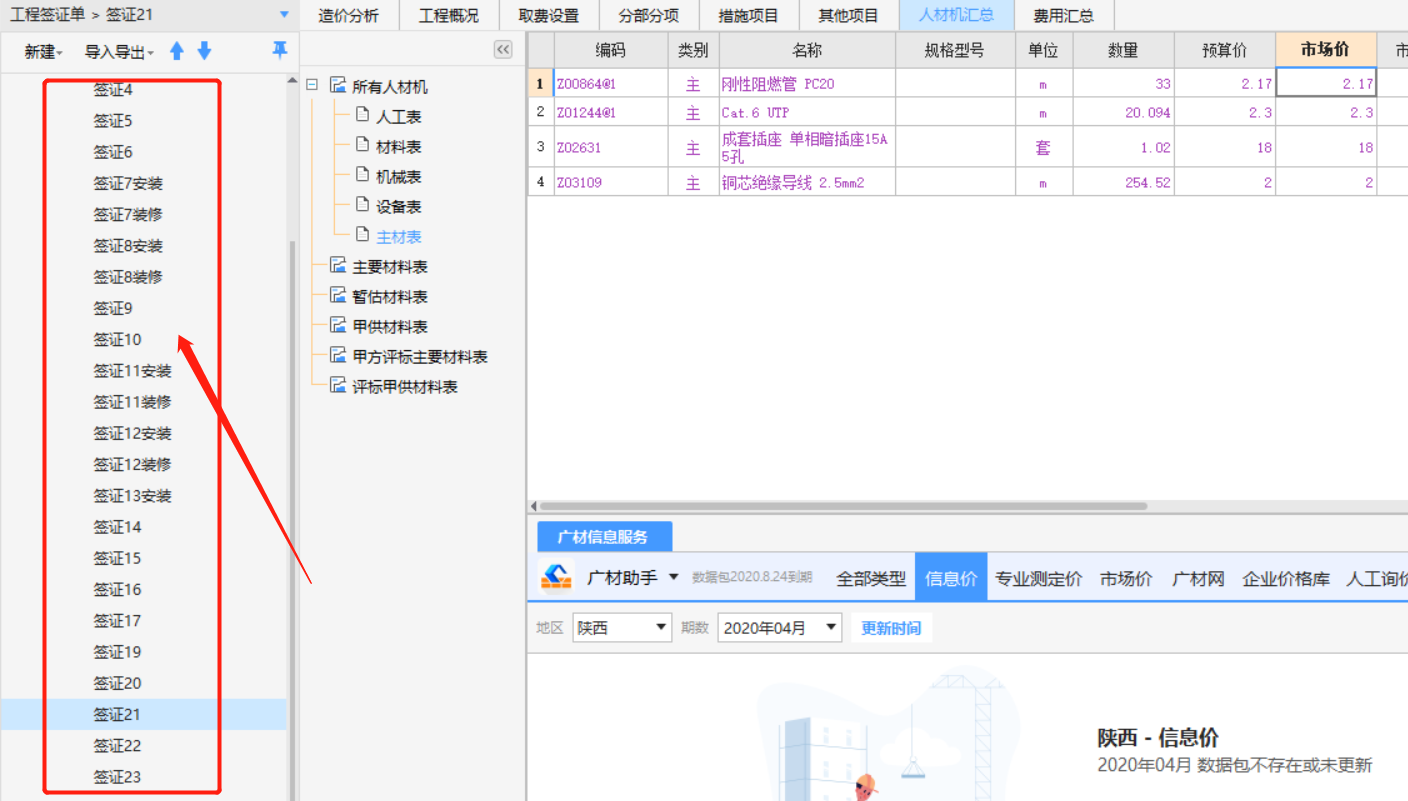Collapse the tree panel with double-chevron button
Screen dimensions: 1408x801
(503, 49)
